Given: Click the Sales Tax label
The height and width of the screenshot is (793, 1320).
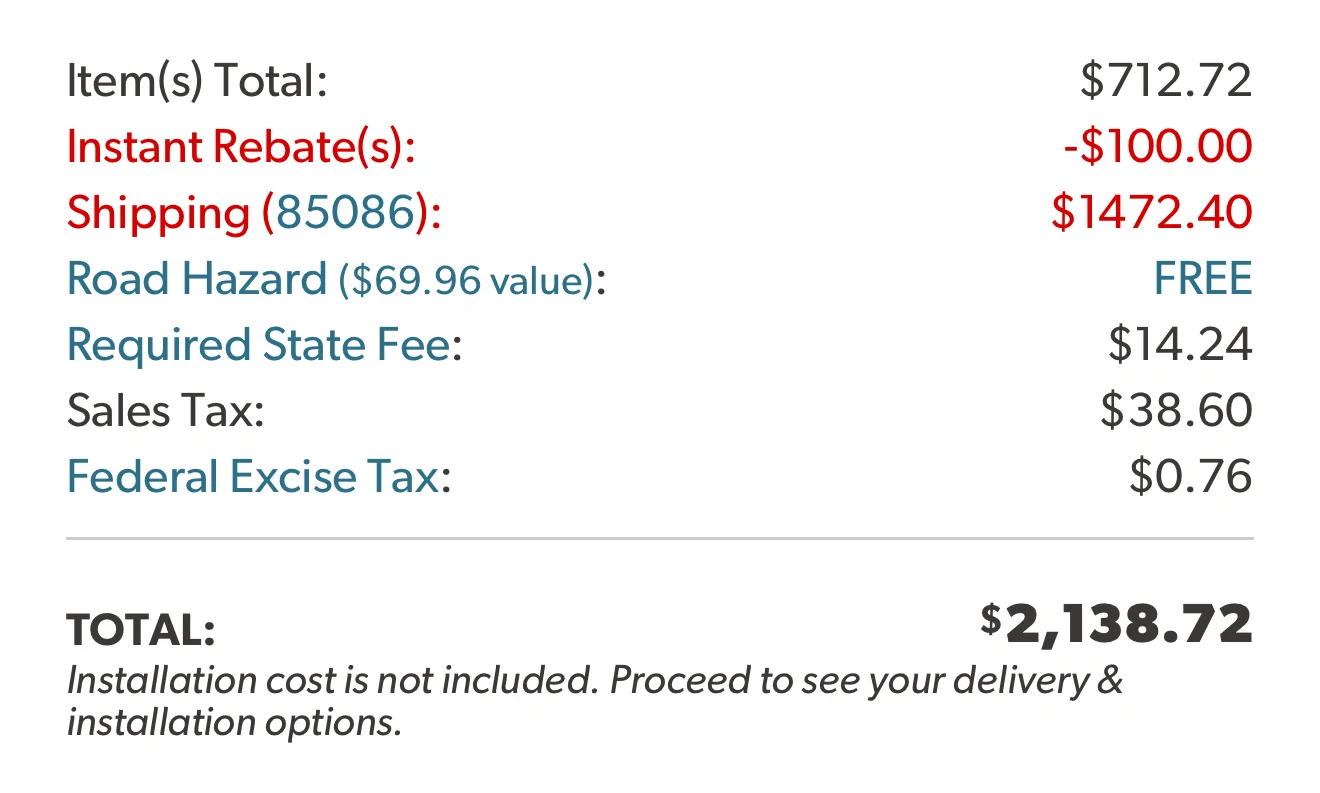Looking at the screenshot, I should 166,410.
